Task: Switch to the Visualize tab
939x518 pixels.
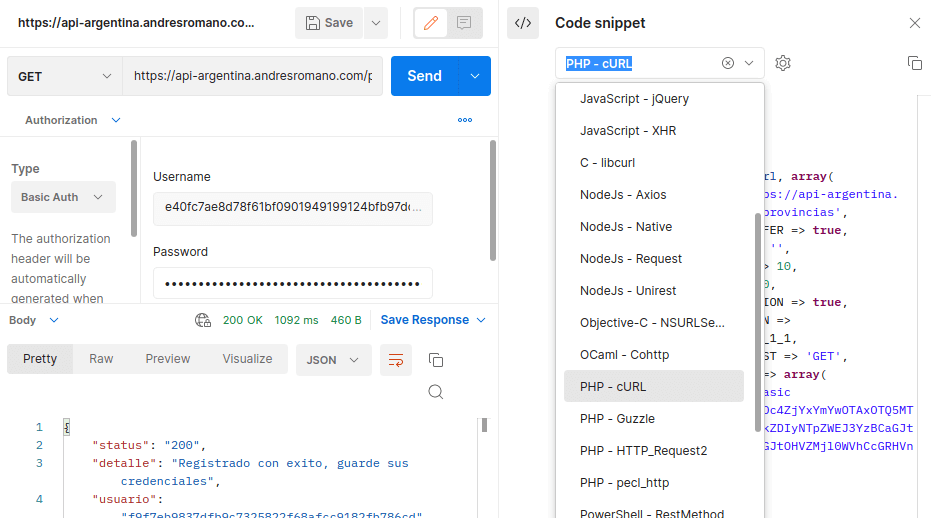Action: [247, 359]
